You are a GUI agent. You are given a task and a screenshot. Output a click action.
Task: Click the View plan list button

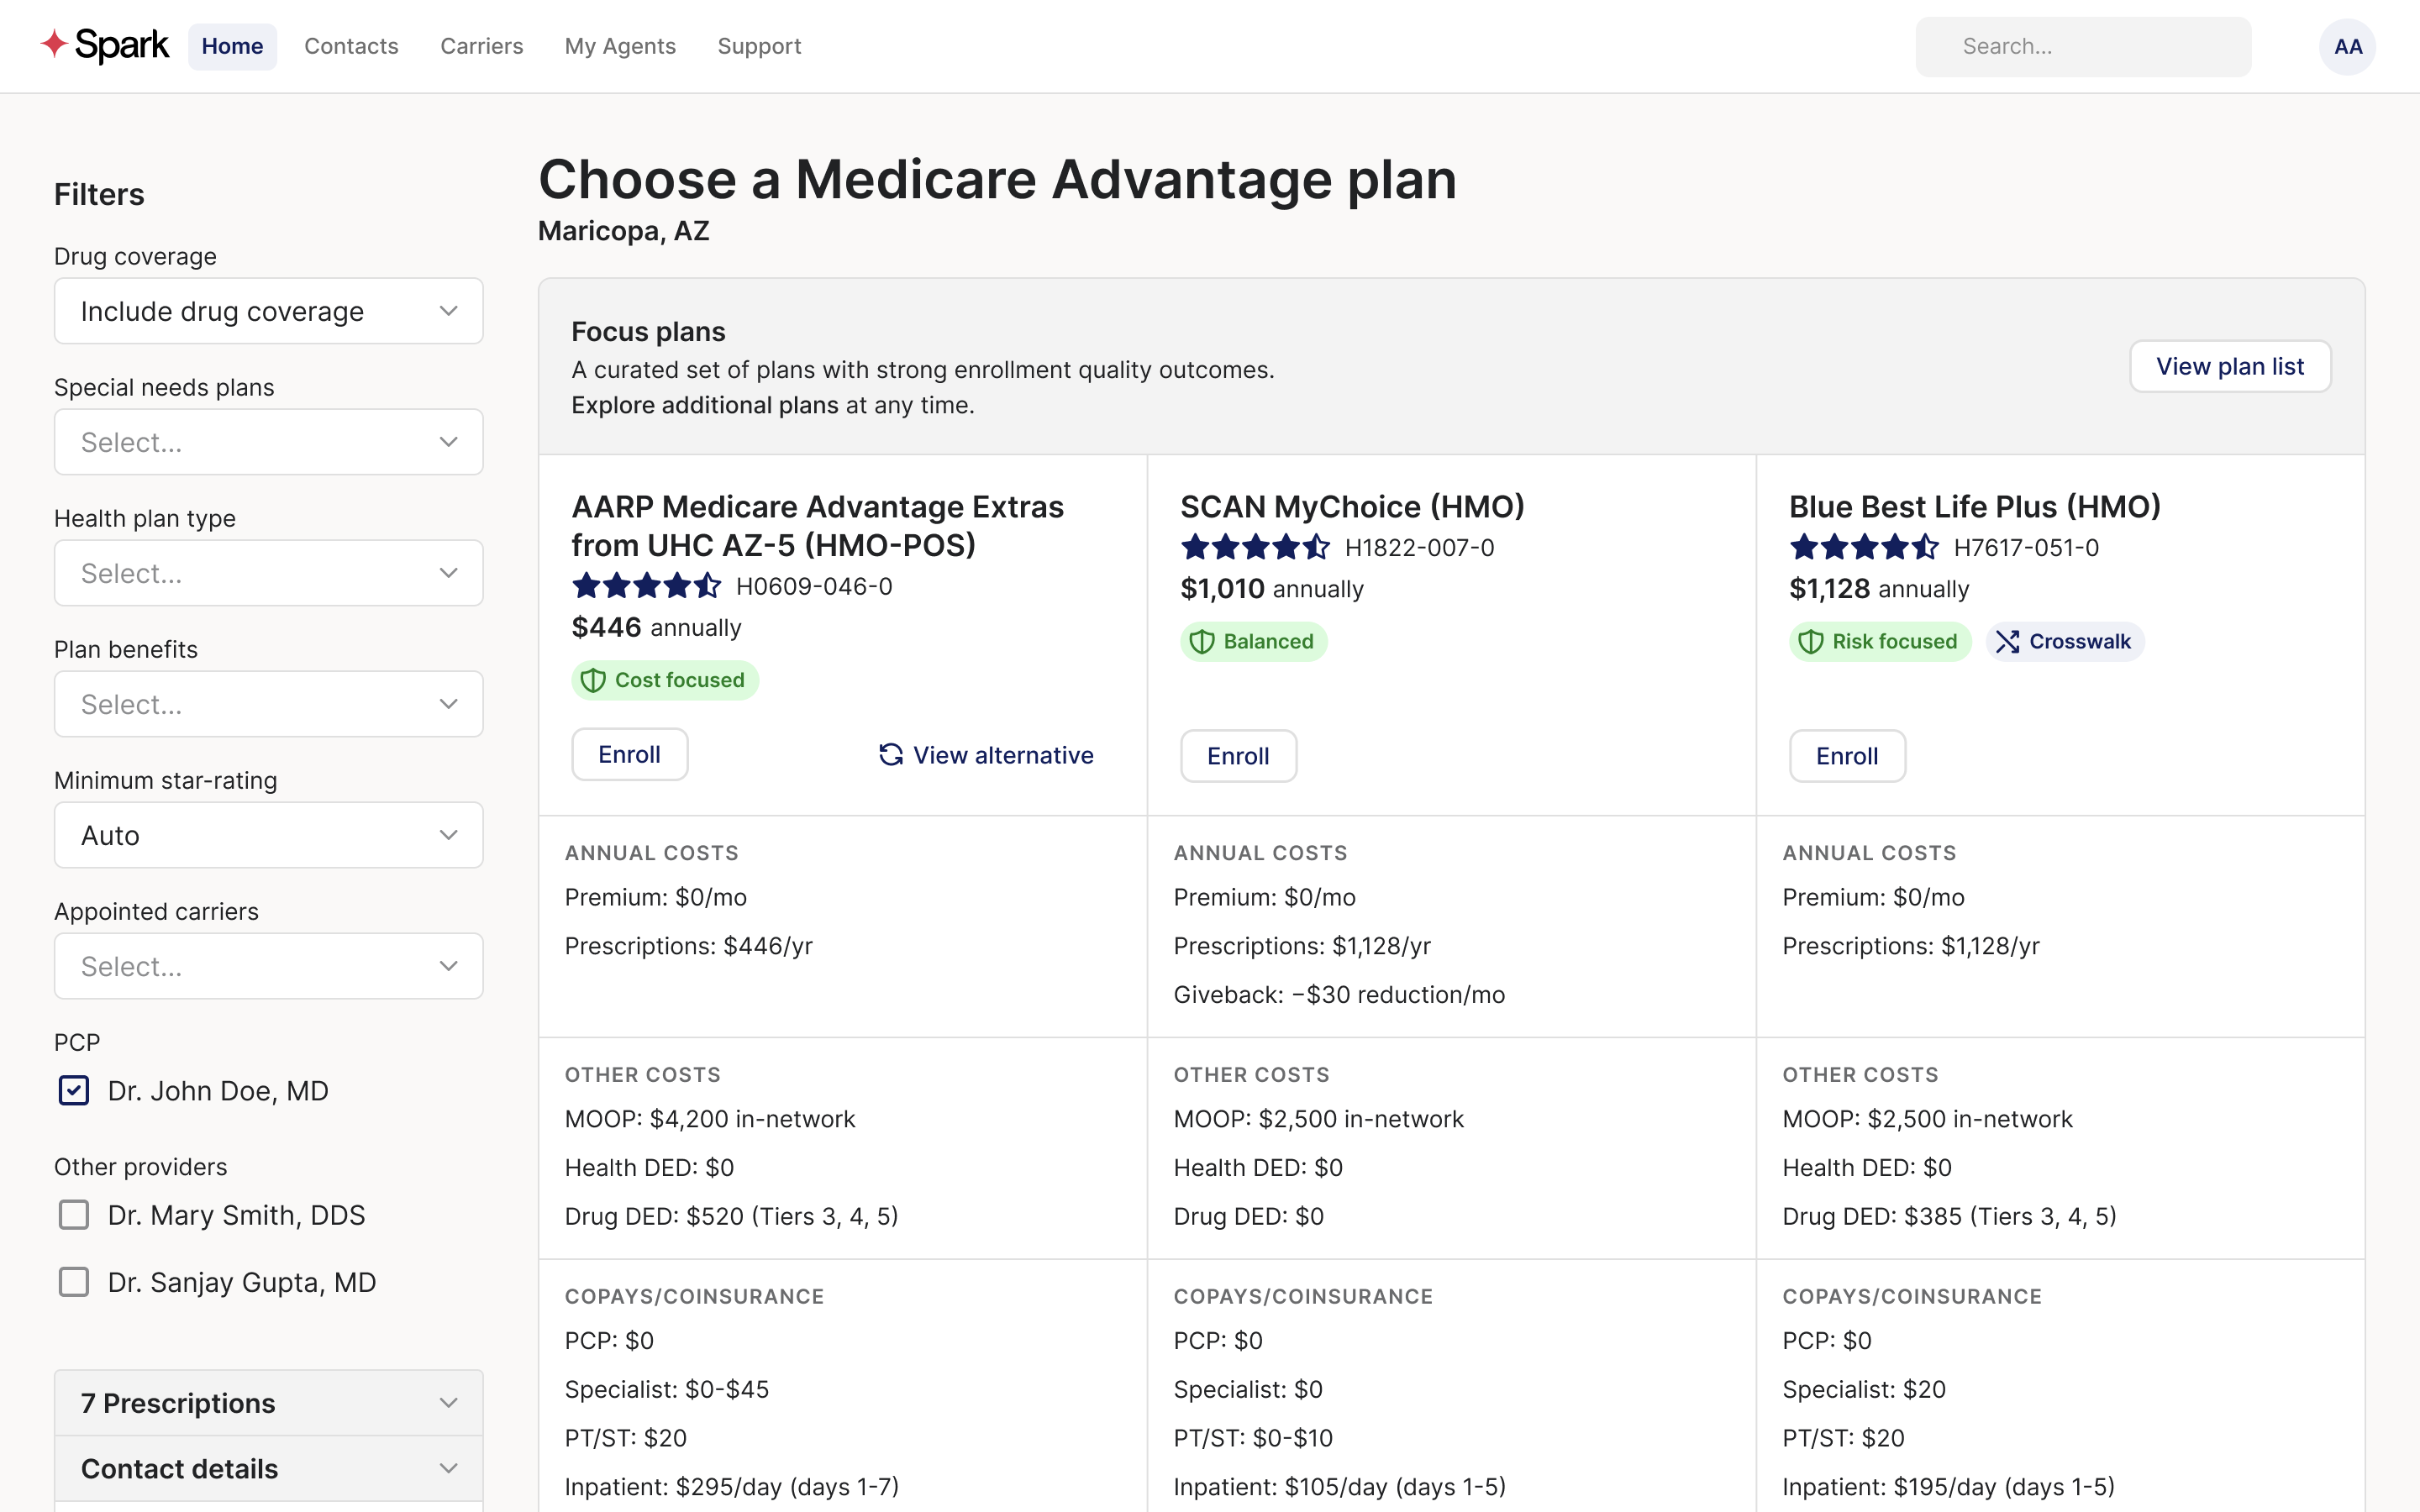[x=2230, y=366]
